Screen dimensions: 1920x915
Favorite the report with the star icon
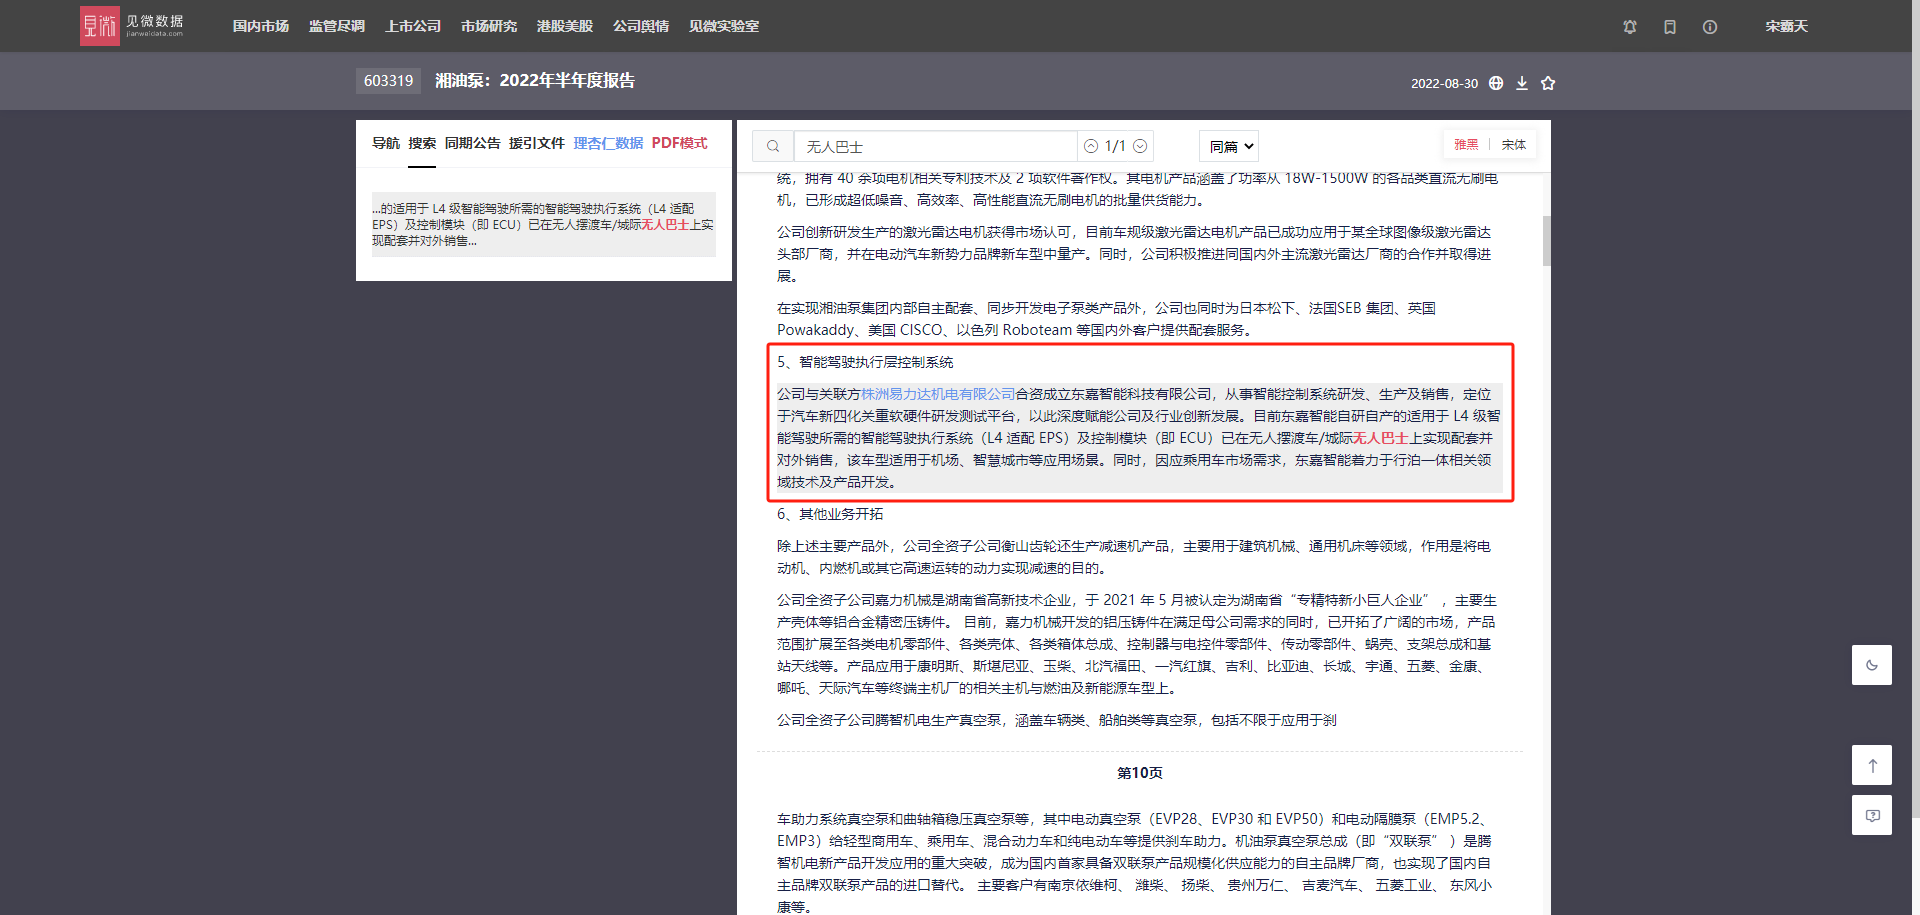pyautogui.click(x=1548, y=83)
